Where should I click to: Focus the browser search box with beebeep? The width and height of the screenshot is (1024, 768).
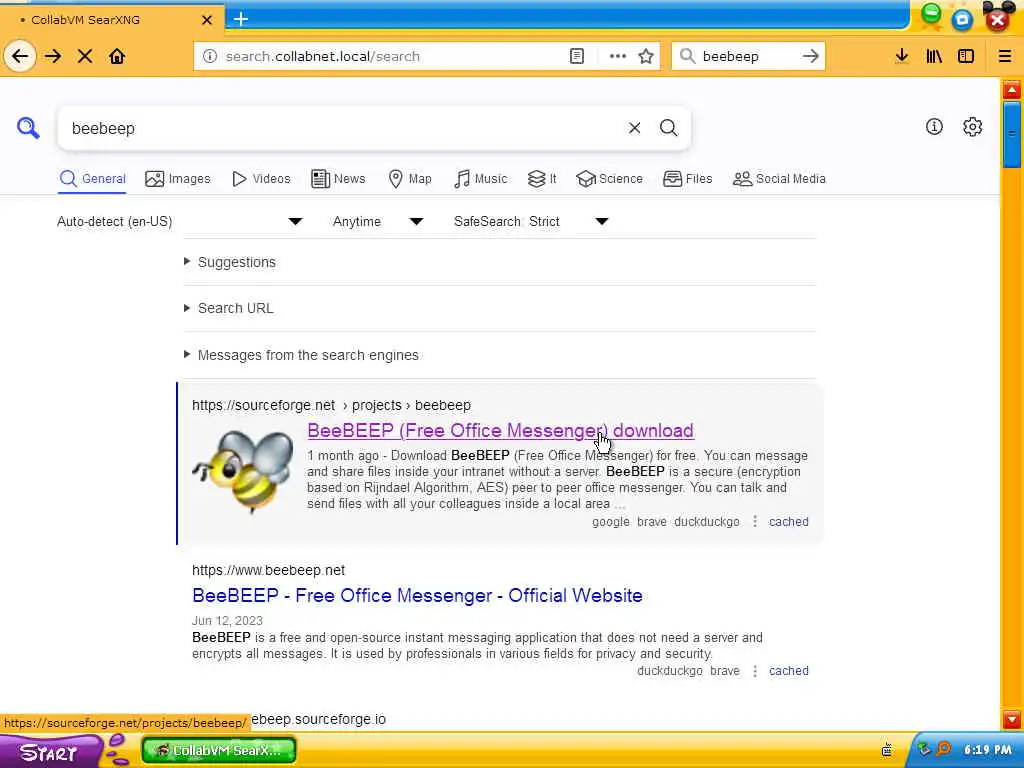point(748,56)
